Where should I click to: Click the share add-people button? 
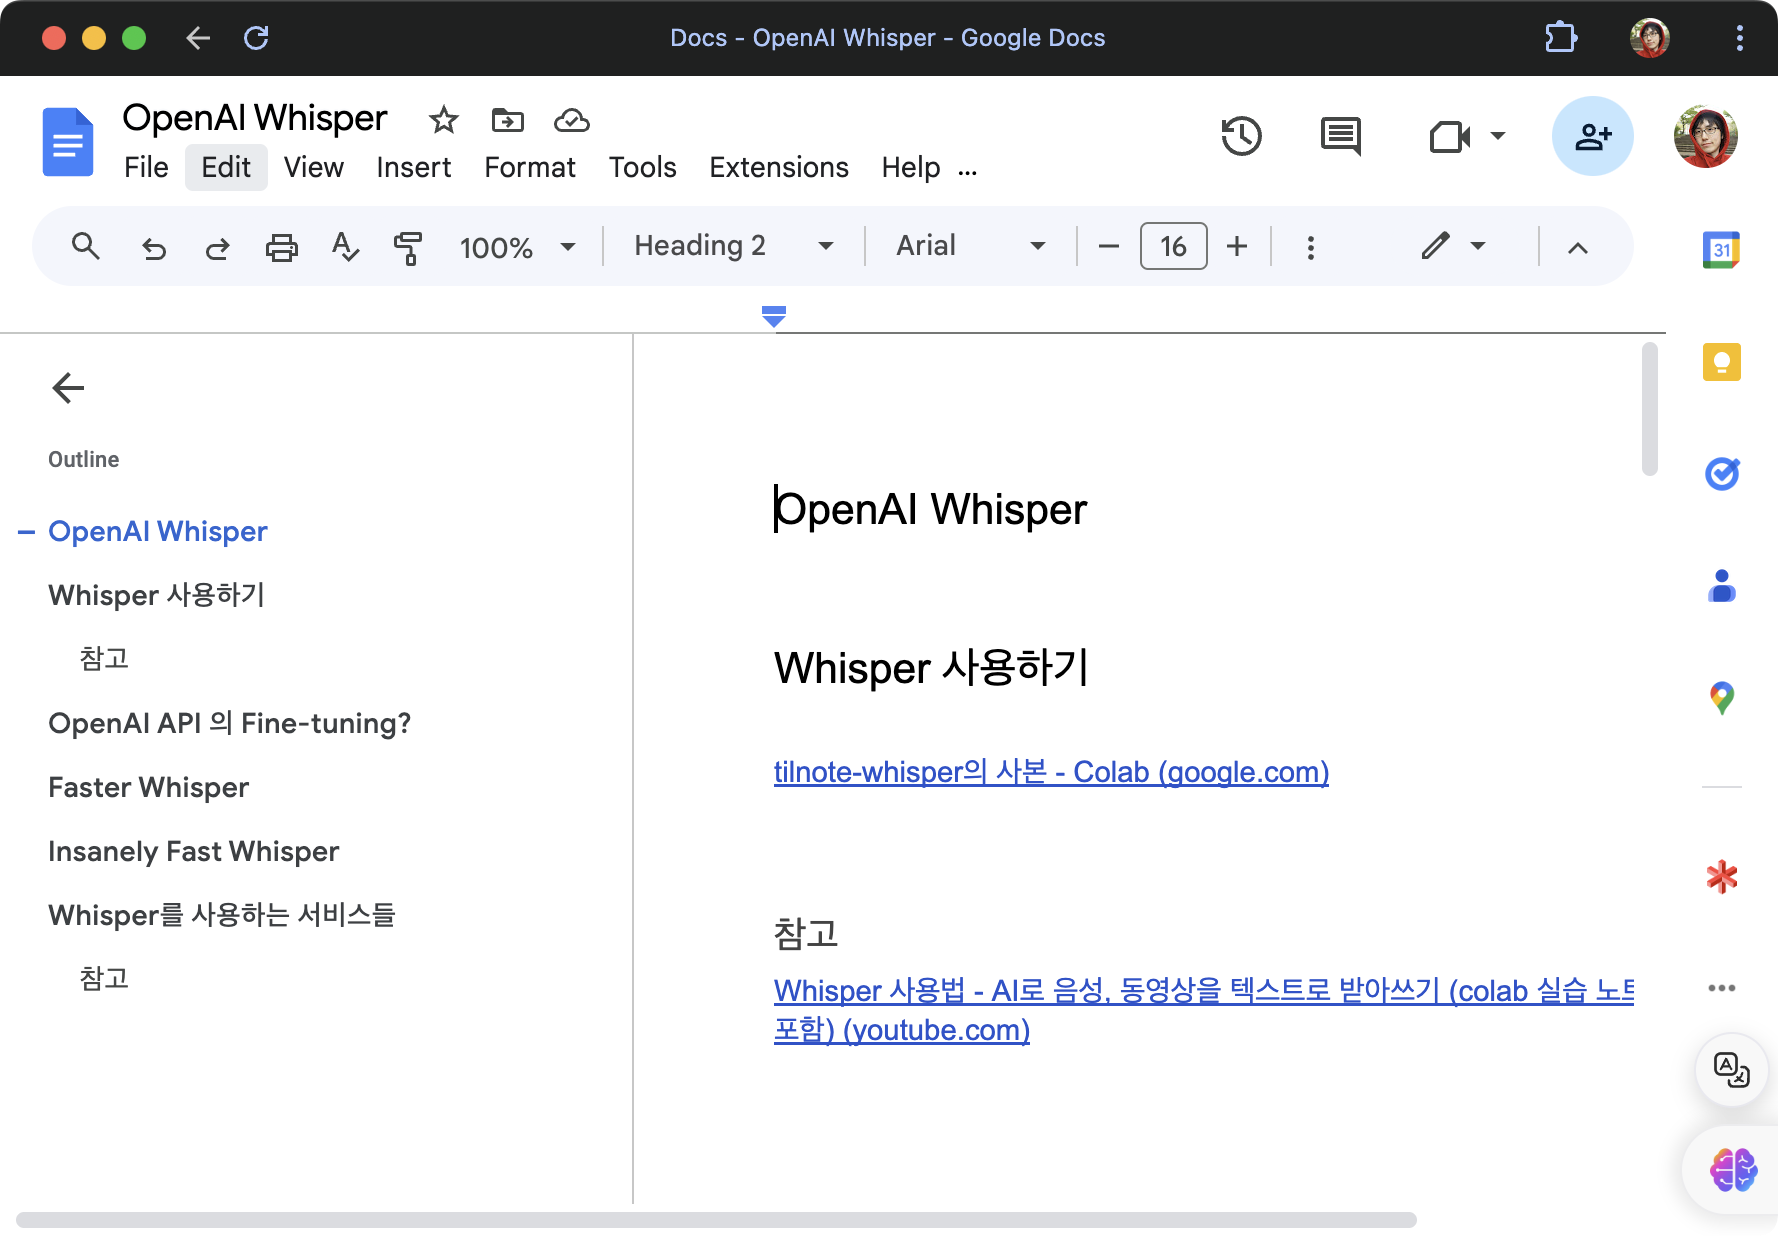click(1593, 136)
